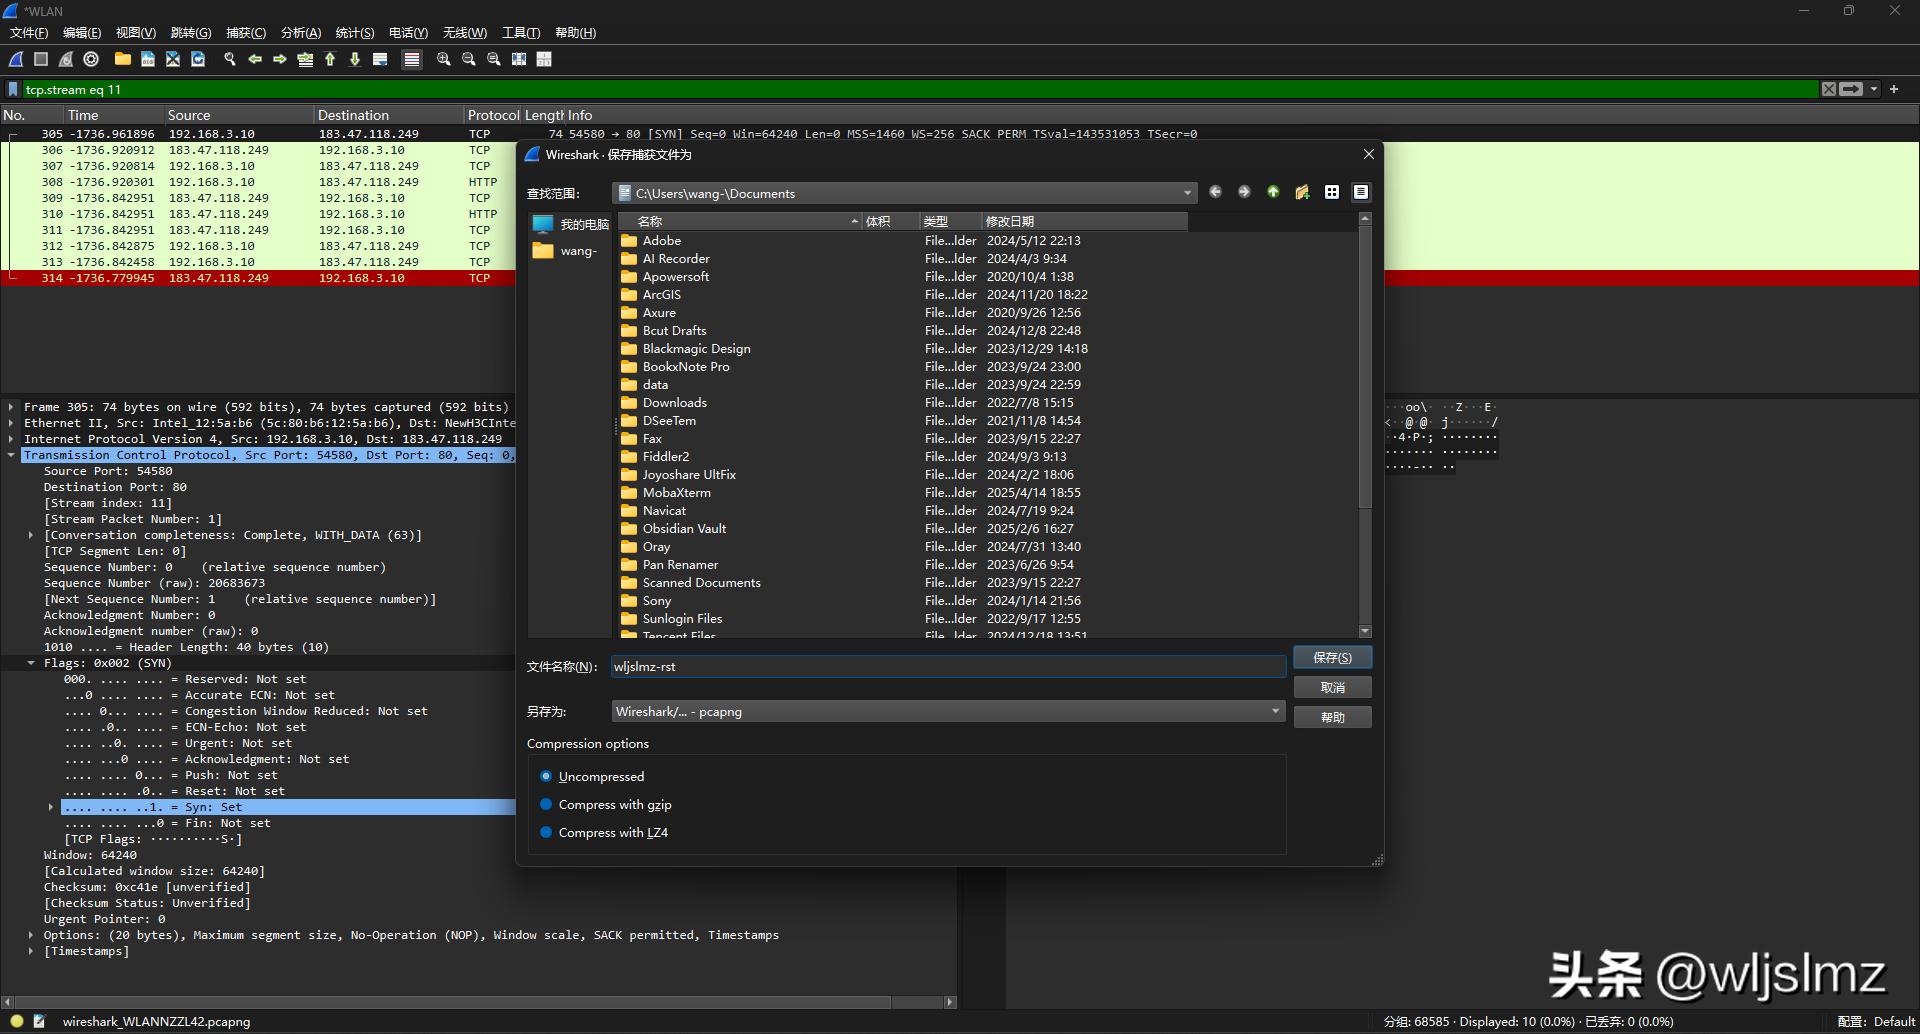This screenshot has width=1920, height=1034.
Task: Open the 查找范围 directory path dropdown
Action: point(904,193)
